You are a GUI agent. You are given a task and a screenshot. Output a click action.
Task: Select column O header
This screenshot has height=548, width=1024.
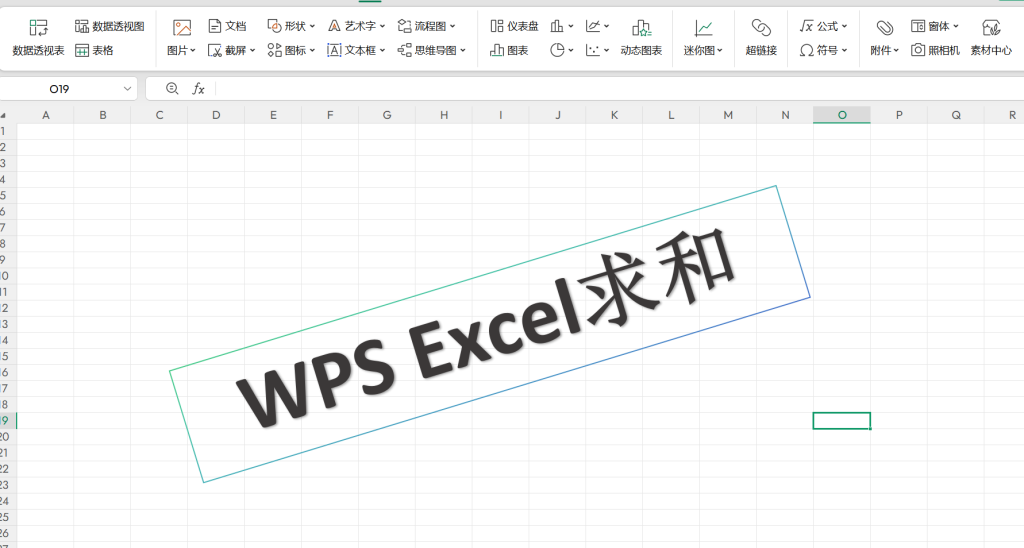pyautogui.click(x=842, y=115)
